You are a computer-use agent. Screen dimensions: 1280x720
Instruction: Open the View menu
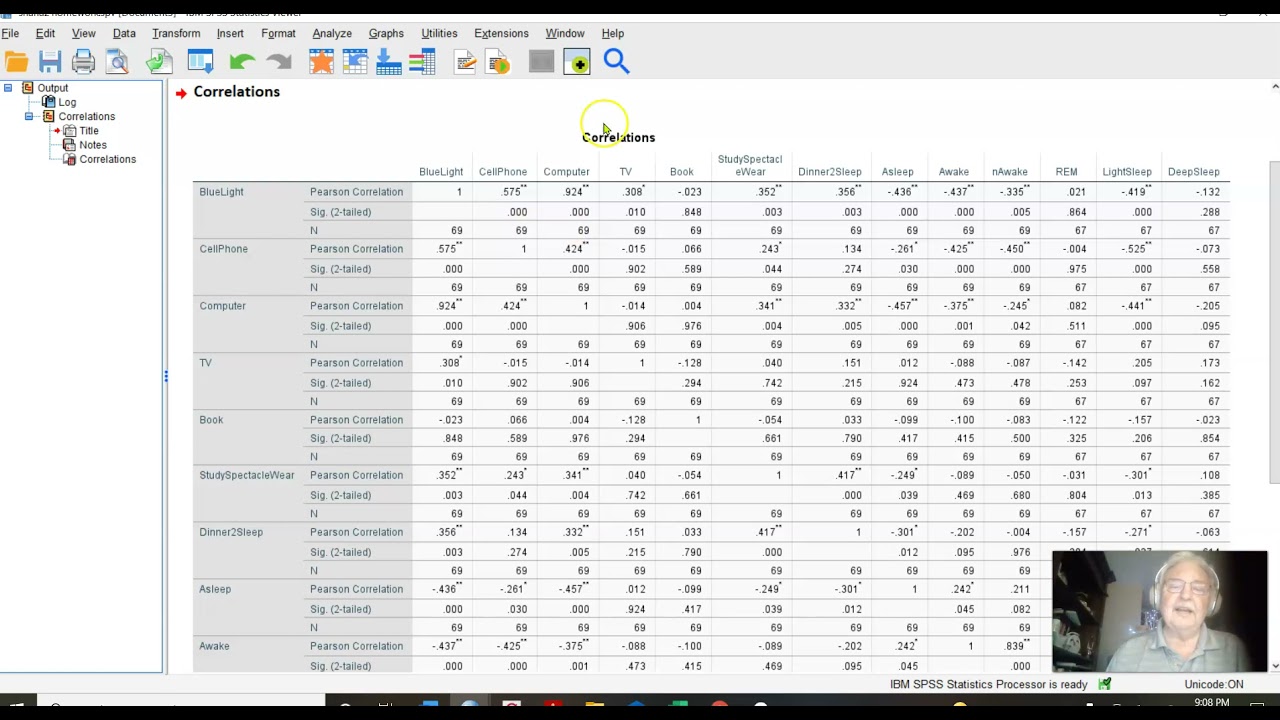tap(84, 33)
